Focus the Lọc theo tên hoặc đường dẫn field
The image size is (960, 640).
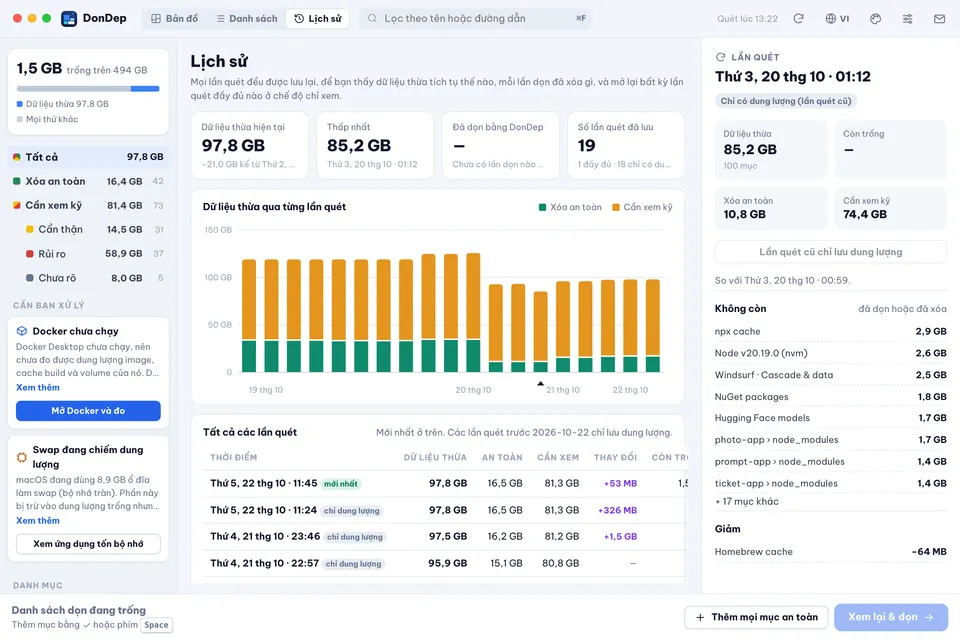[x=476, y=18]
